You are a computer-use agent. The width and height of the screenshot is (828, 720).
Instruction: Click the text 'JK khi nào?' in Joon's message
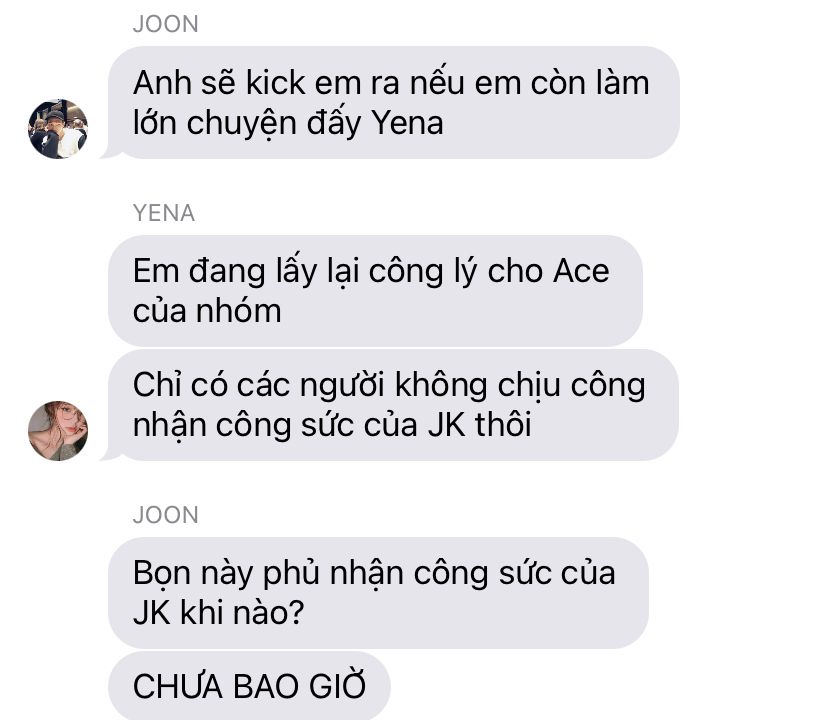(x=219, y=613)
